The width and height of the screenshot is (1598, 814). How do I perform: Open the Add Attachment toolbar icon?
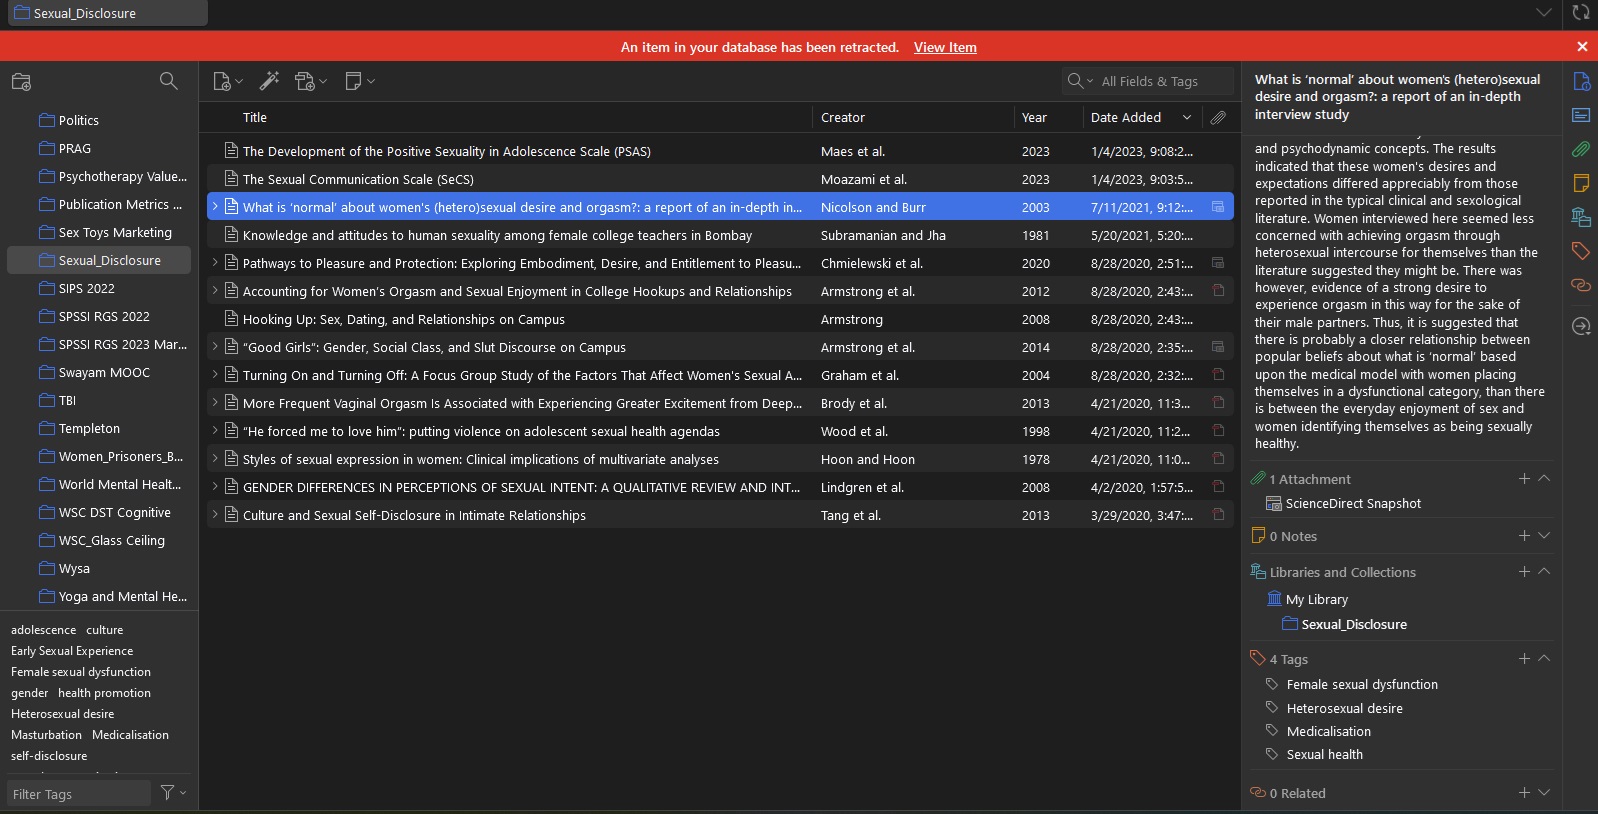point(306,82)
